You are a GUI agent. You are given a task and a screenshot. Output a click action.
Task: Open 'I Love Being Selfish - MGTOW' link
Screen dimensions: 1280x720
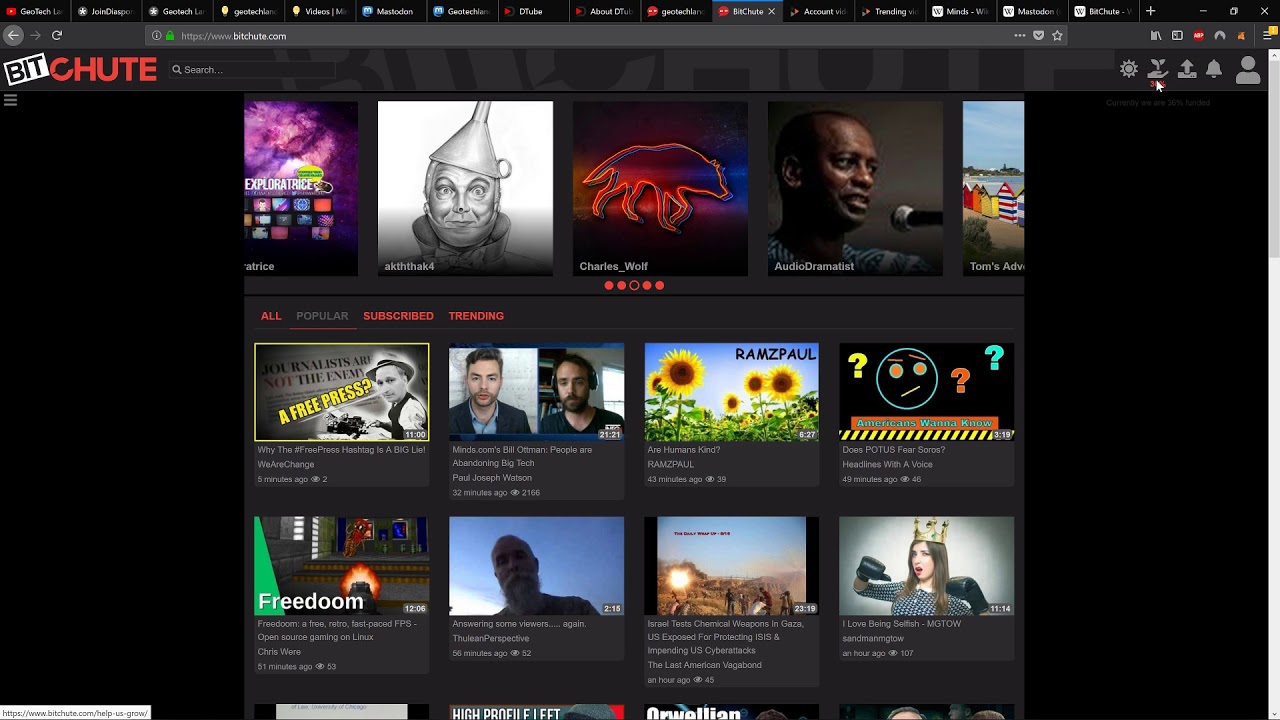[x=901, y=624]
